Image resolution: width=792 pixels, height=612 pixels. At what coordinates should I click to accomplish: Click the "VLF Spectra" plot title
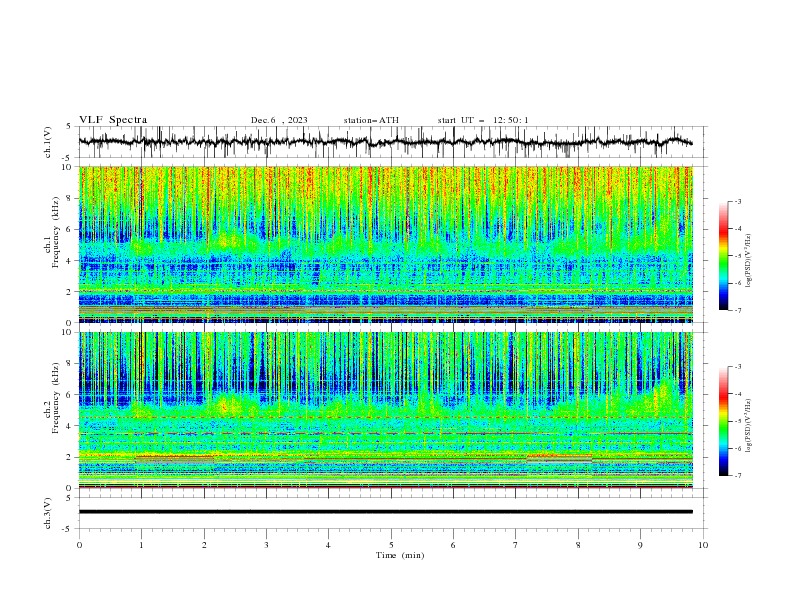click(113, 120)
